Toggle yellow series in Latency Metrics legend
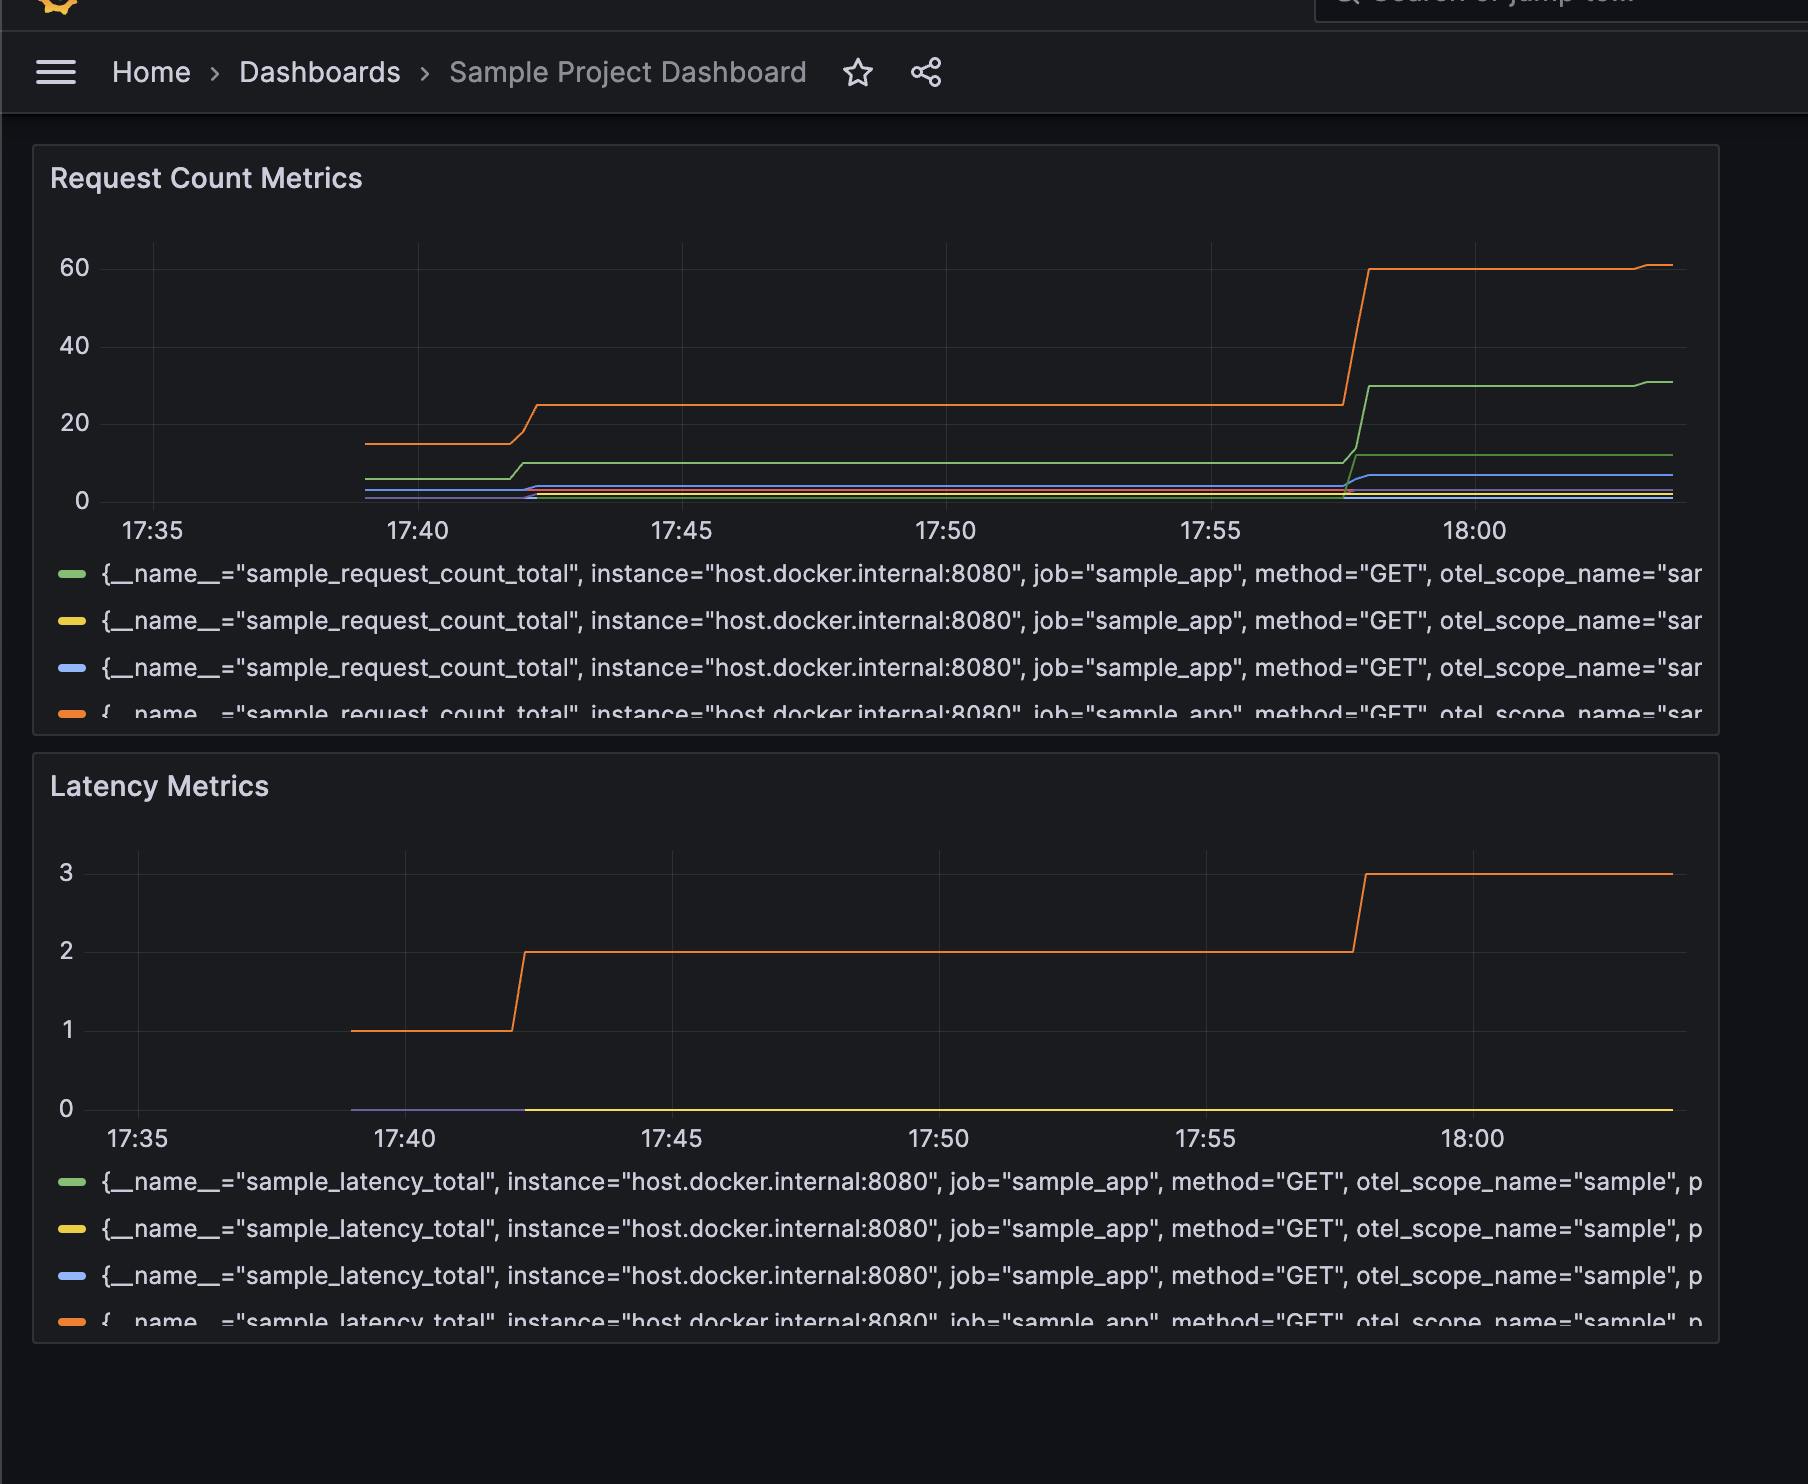1808x1484 pixels. pyautogui.click(x=72, y=1229)
